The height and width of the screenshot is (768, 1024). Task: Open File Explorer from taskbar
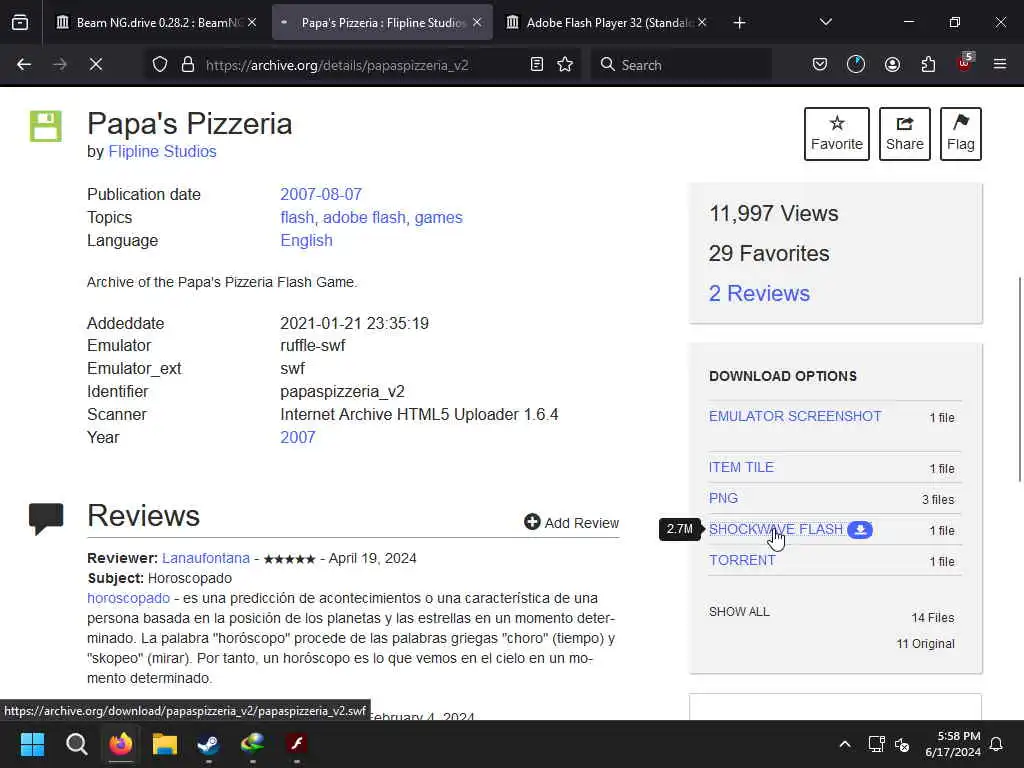(165, 744)
